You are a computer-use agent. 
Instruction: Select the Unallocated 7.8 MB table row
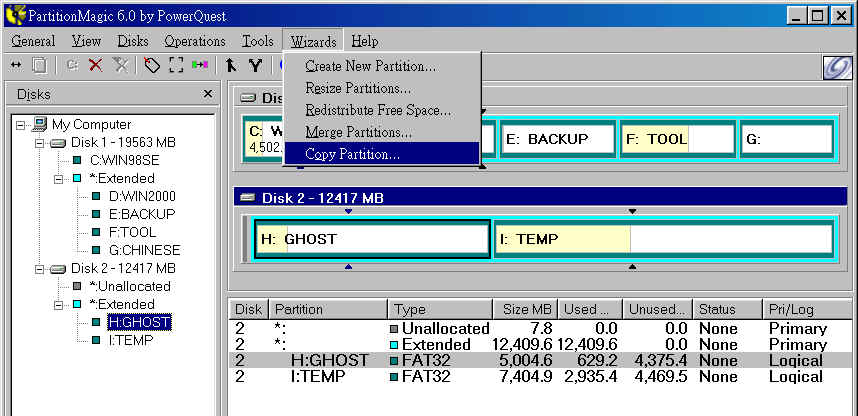pyautogui.click(x=541, y=329)
